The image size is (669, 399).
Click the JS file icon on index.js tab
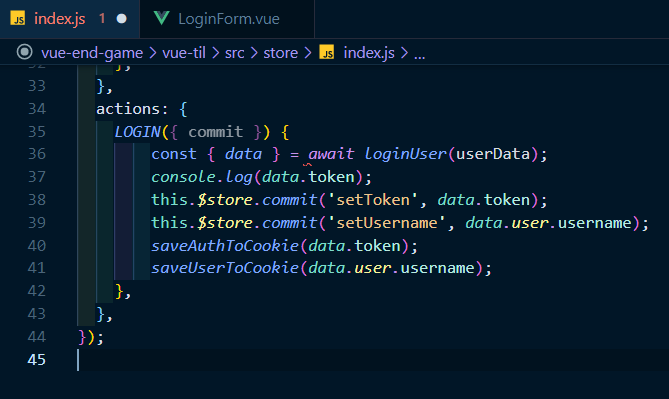click(x=18, y=19)
